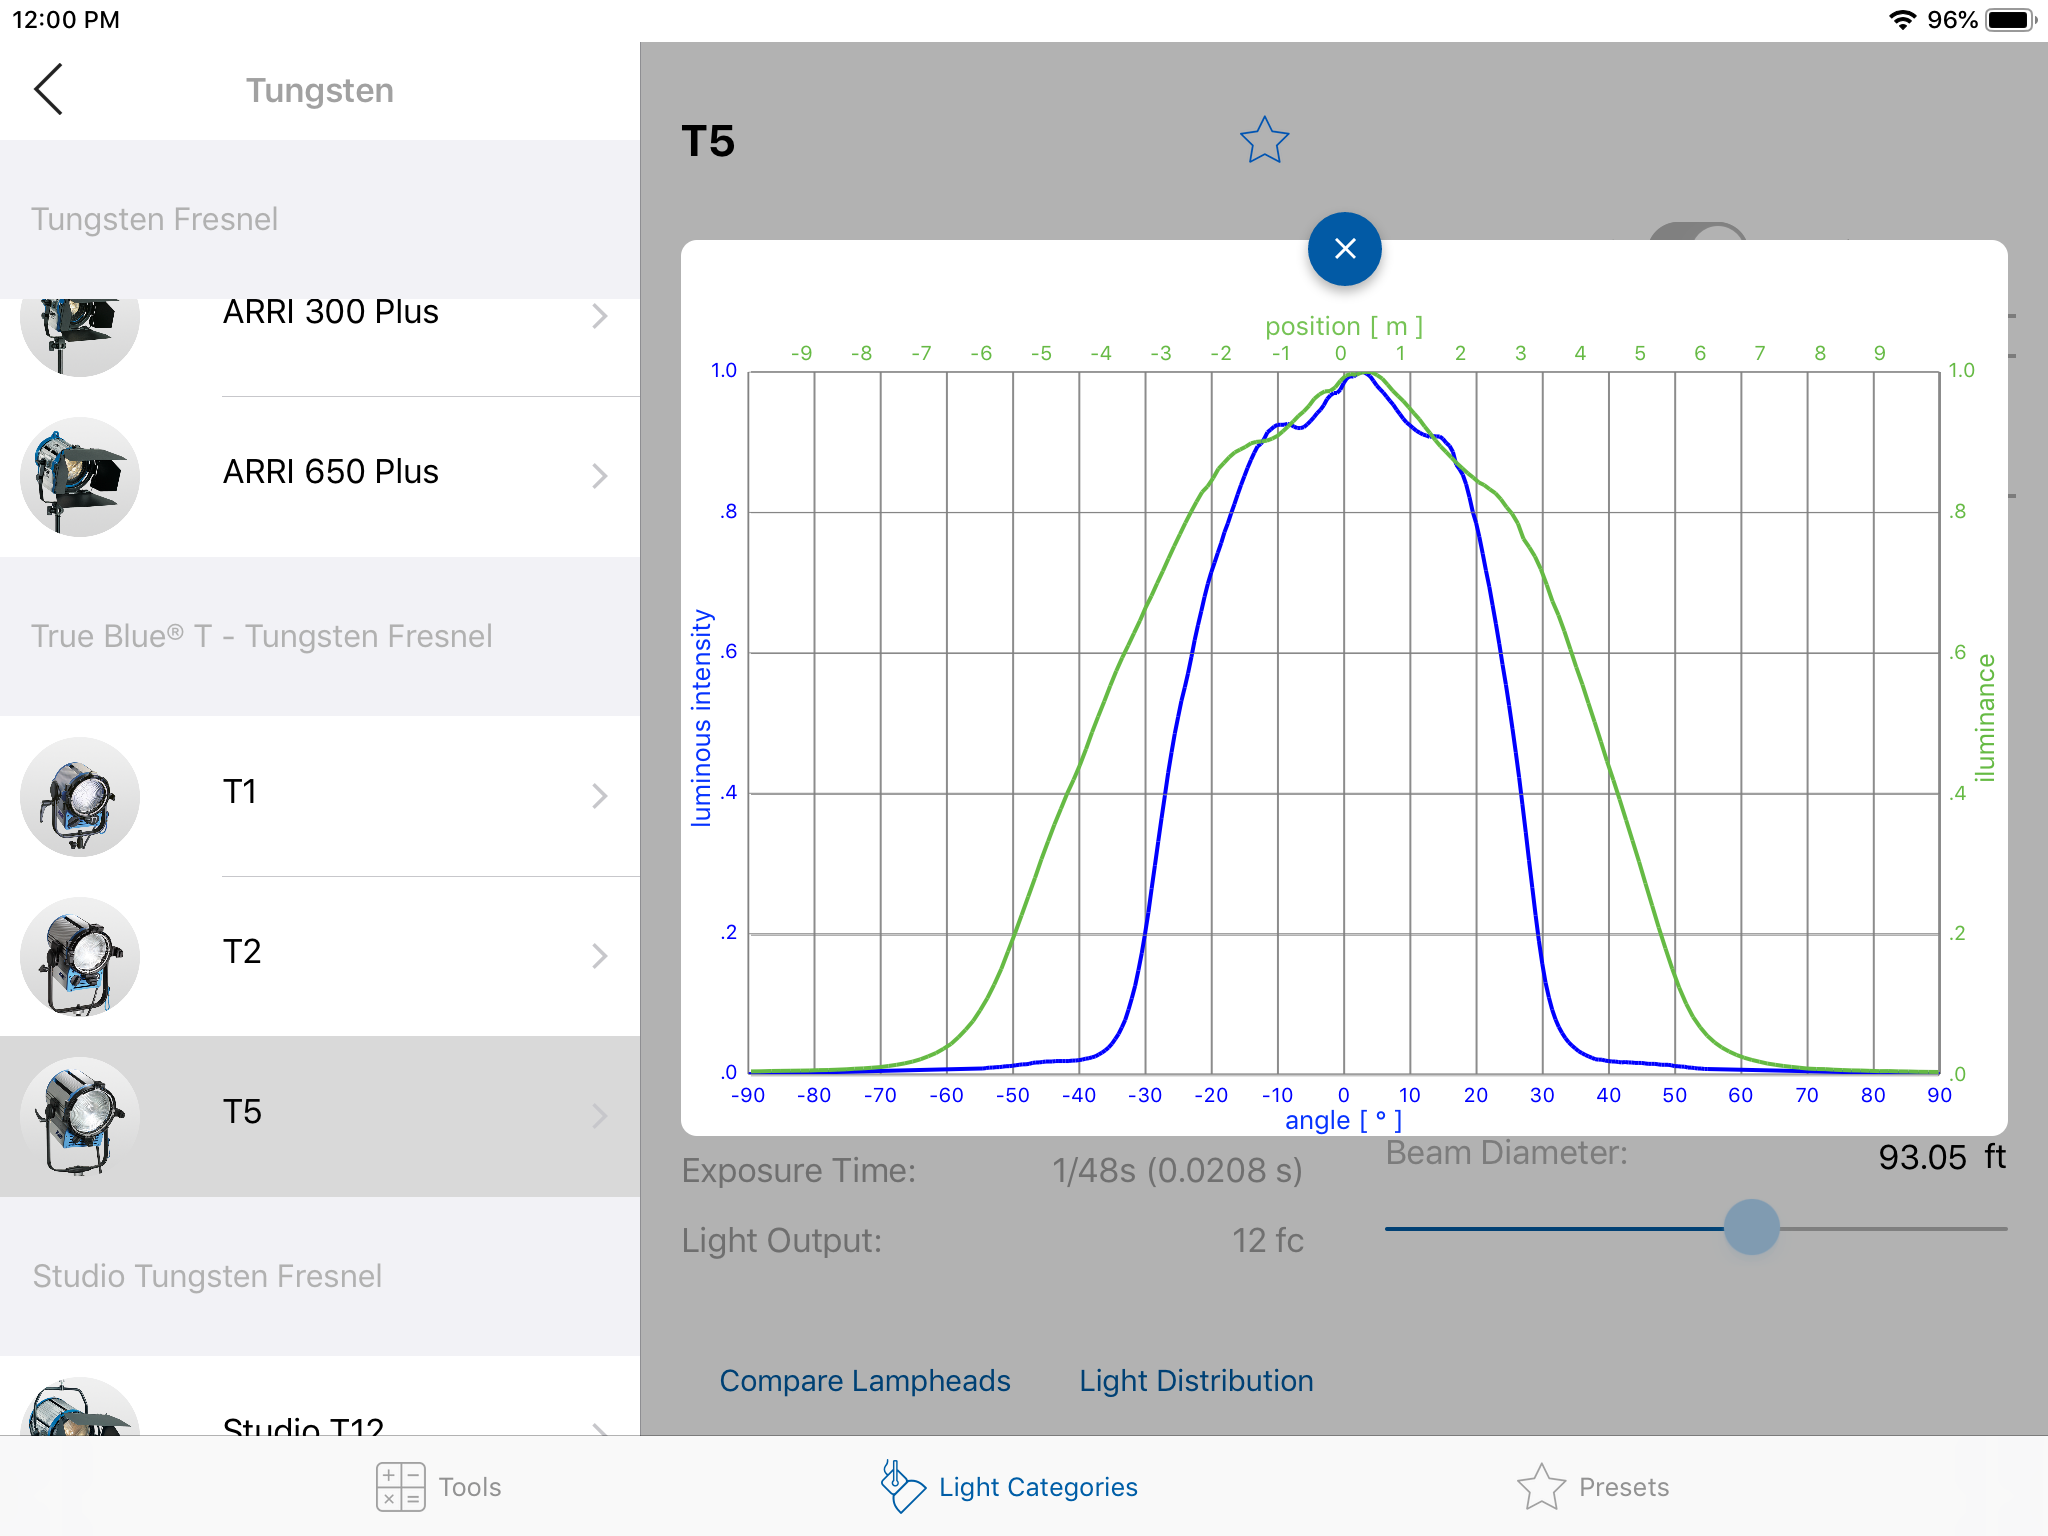Open T1 details via its chevron
This screenshot has width=2048, height=1536.
(x=599, y=796)
